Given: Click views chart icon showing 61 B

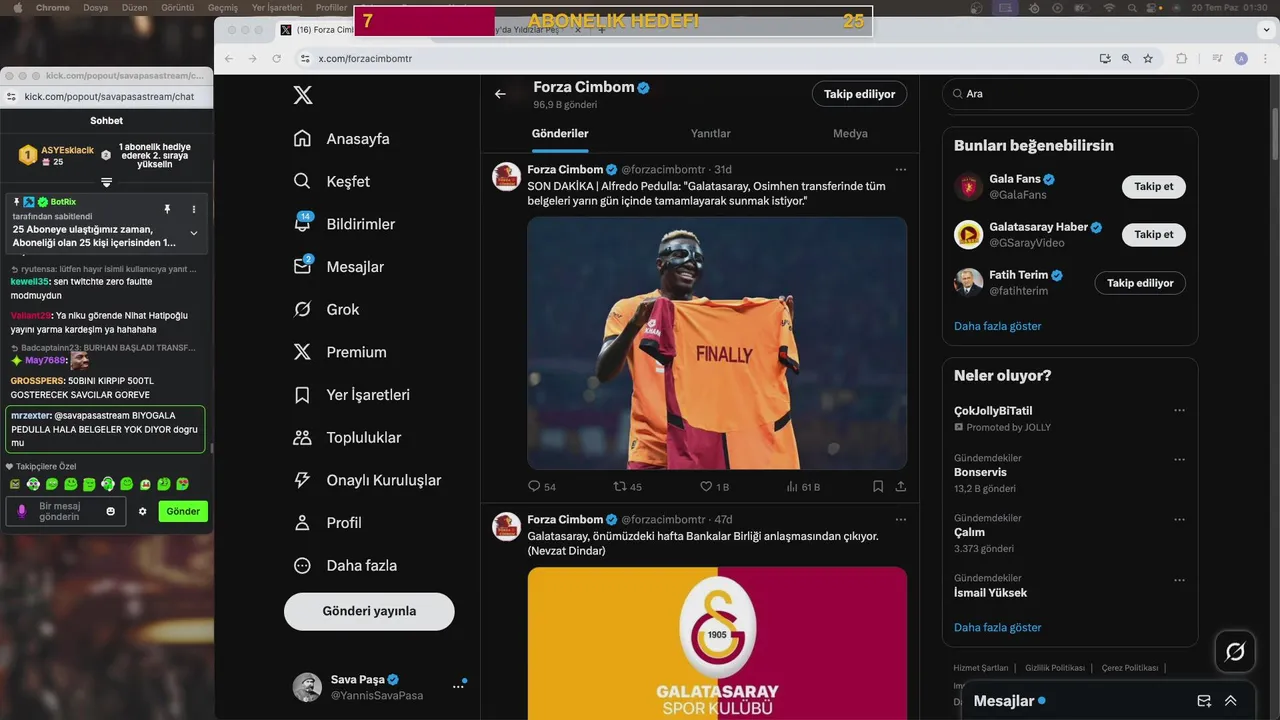Looking at the screenshot, I should (793, 486).
